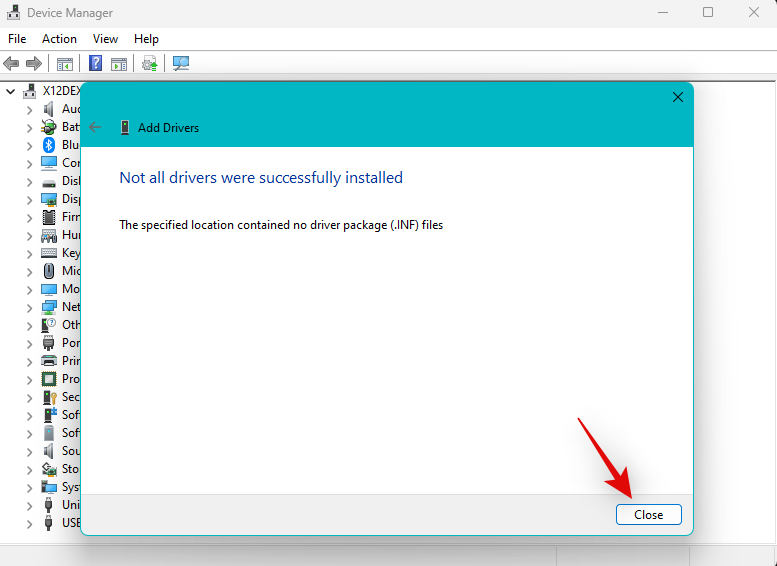Click the heading 'Not all drivers were successfully installed'
The height and width of the screenshot is (566, 777).
pos(261,177)
